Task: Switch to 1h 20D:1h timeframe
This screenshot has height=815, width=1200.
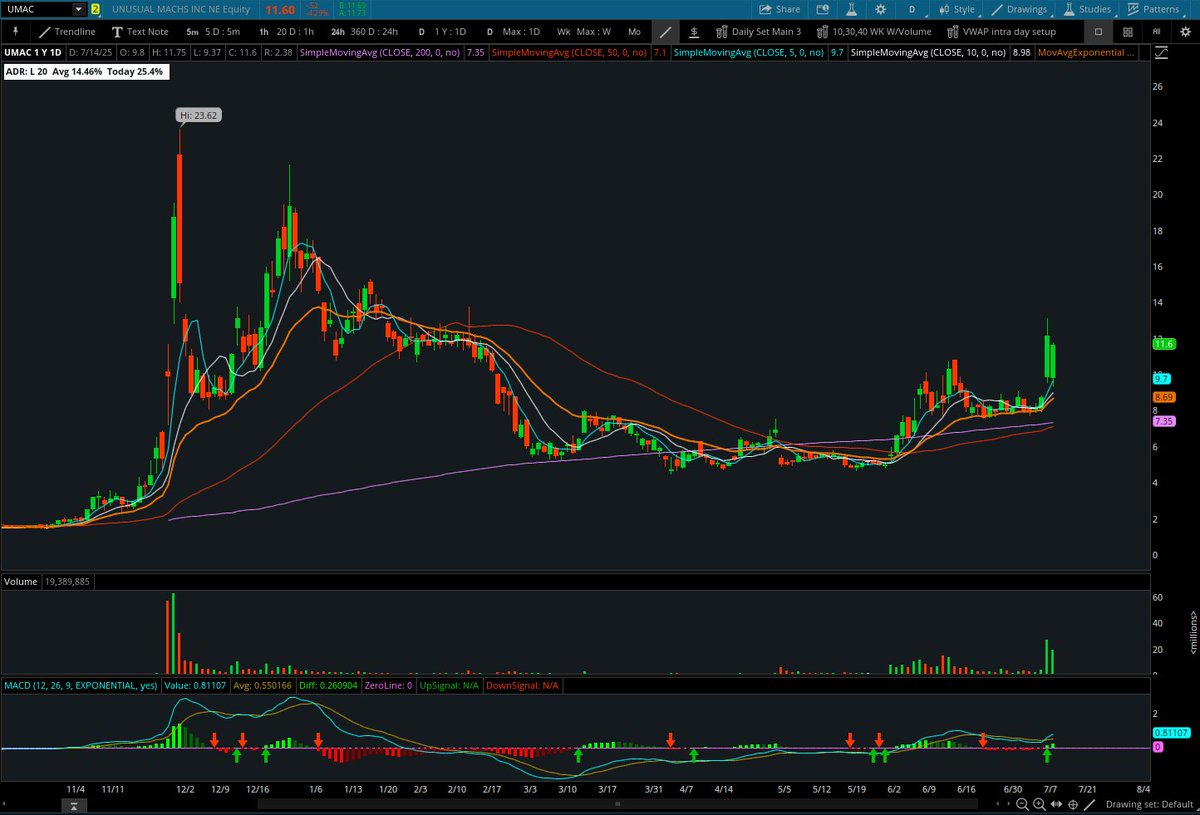Action: 286,32
